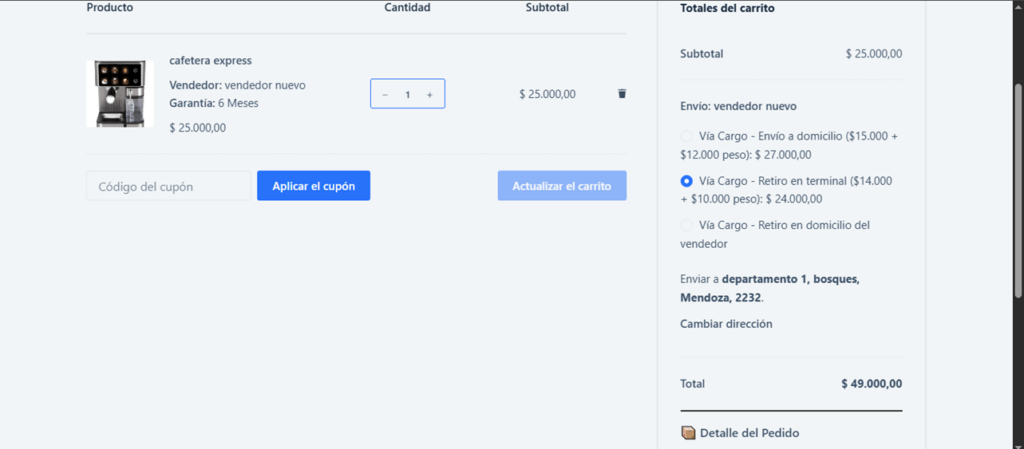Select Vía Cargo Retiro en terminal option
The height and width of the screenshot is (449, 1024).
click(x=686, y=181)
